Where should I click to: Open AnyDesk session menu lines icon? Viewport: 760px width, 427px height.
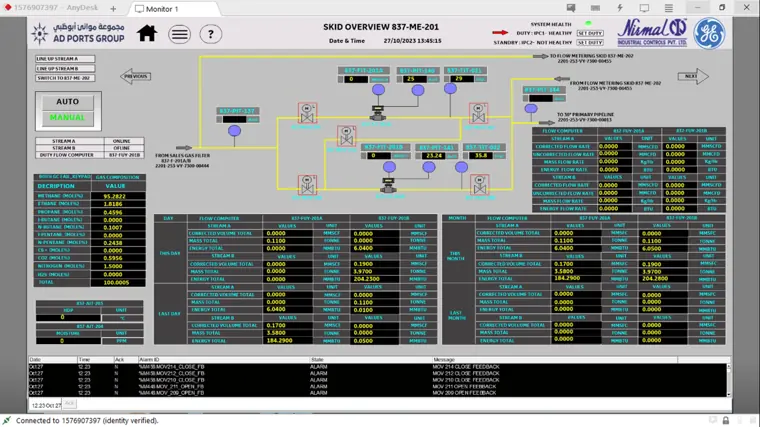point(668,8)
